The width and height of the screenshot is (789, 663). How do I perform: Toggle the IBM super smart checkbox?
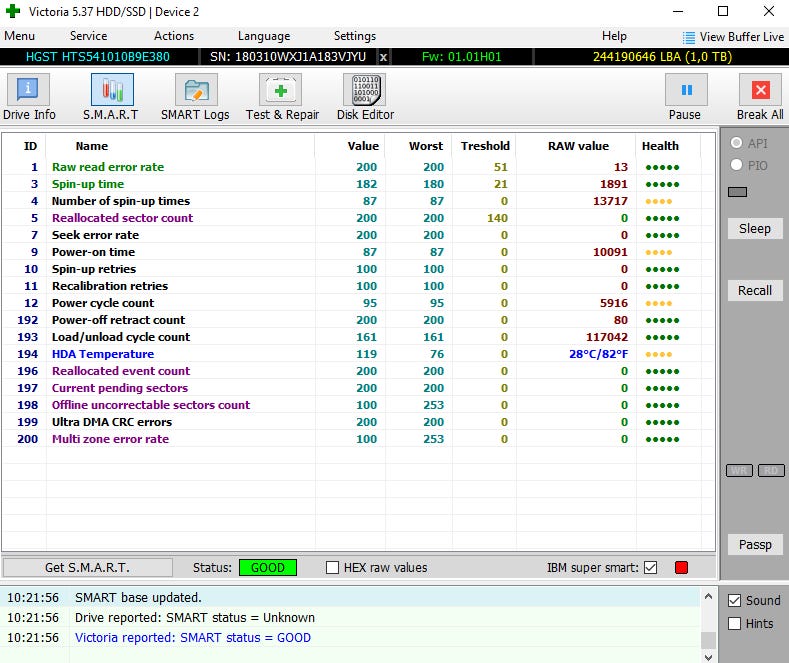pyautogui.click(x=651, y=568)
